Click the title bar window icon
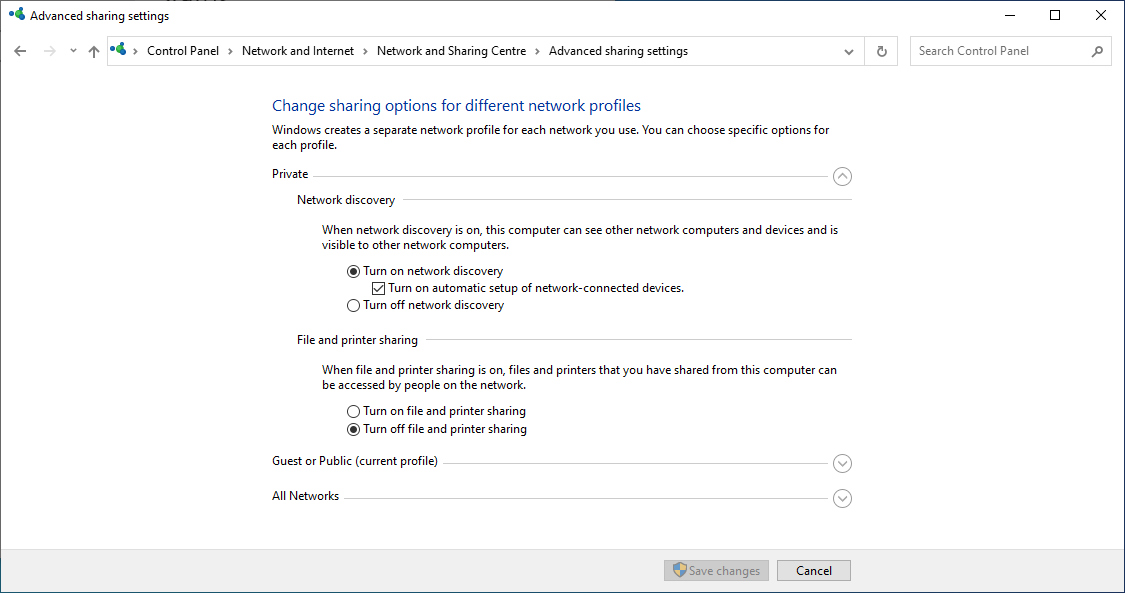This screenshot has height=593, width=1125. pos(17,14)
